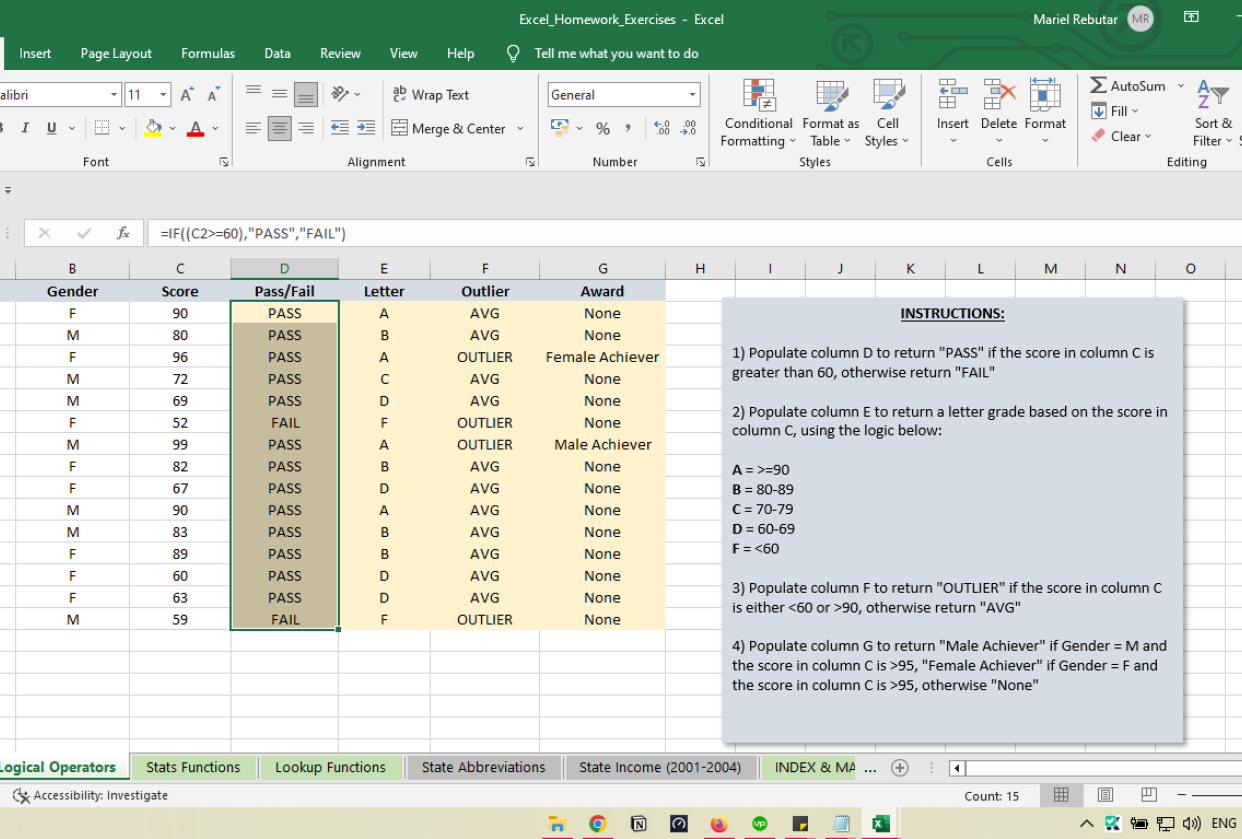The image size is (1242, 839).
Task: Open the Page Layout tab
Action: [x=116, y=53]
